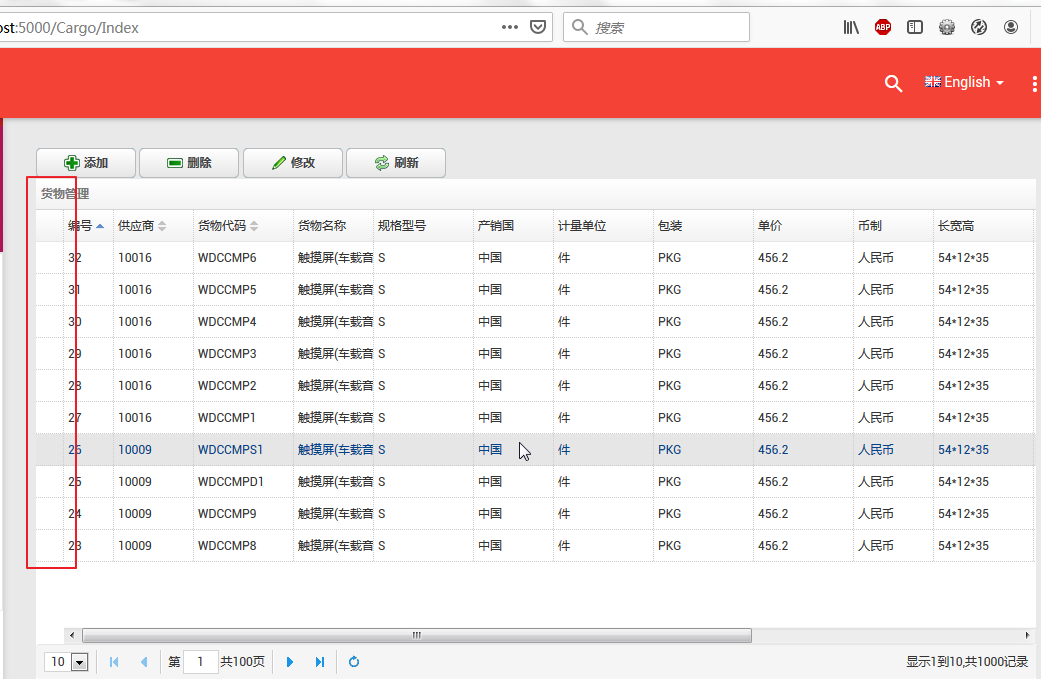
Task: Click the reload icon in the pagination bar
Action: coord(354,661)
